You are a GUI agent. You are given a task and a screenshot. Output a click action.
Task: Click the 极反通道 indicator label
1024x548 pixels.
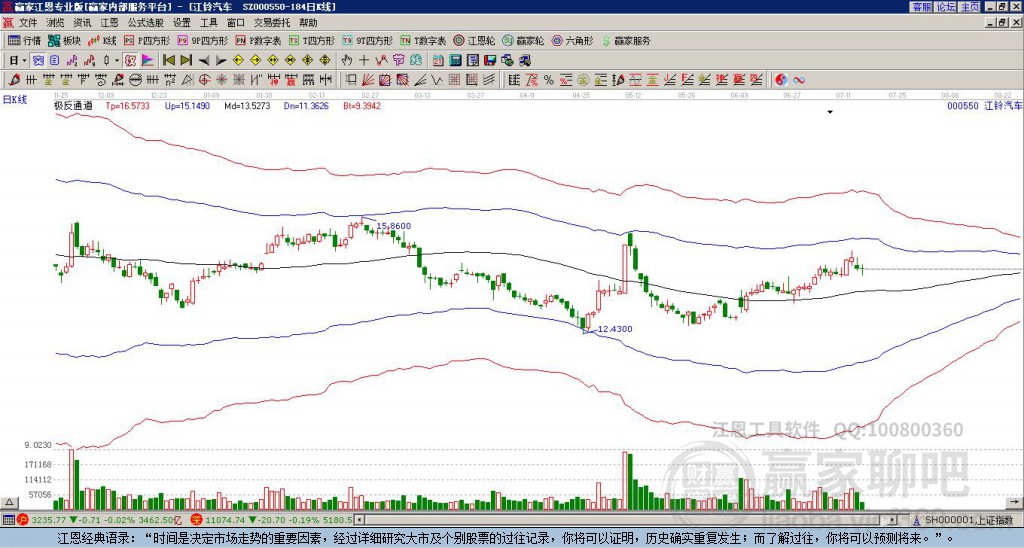click(x=73, y=105)
